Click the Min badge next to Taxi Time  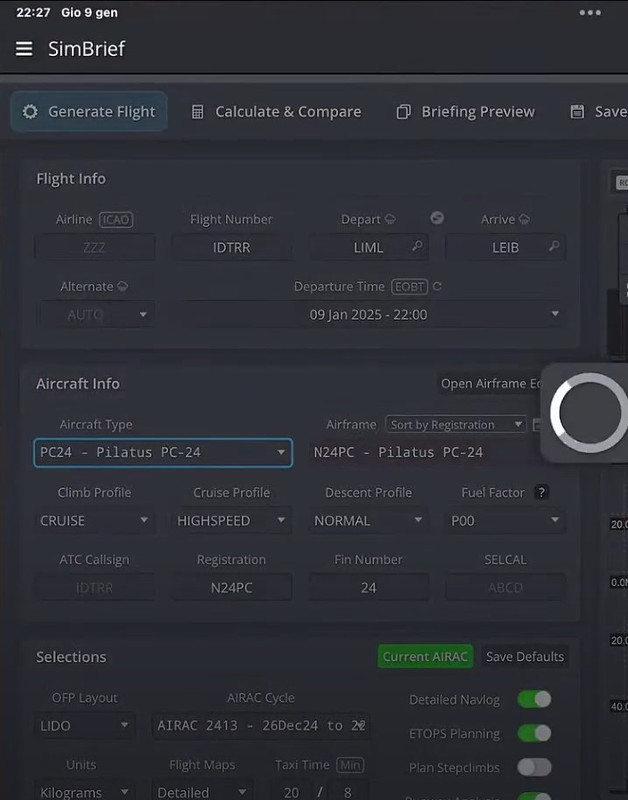coord(350,765)
